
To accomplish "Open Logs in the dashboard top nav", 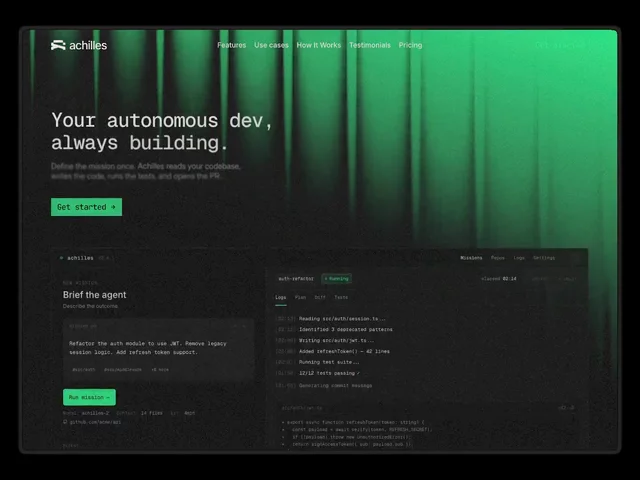I will tap(519, 258).
